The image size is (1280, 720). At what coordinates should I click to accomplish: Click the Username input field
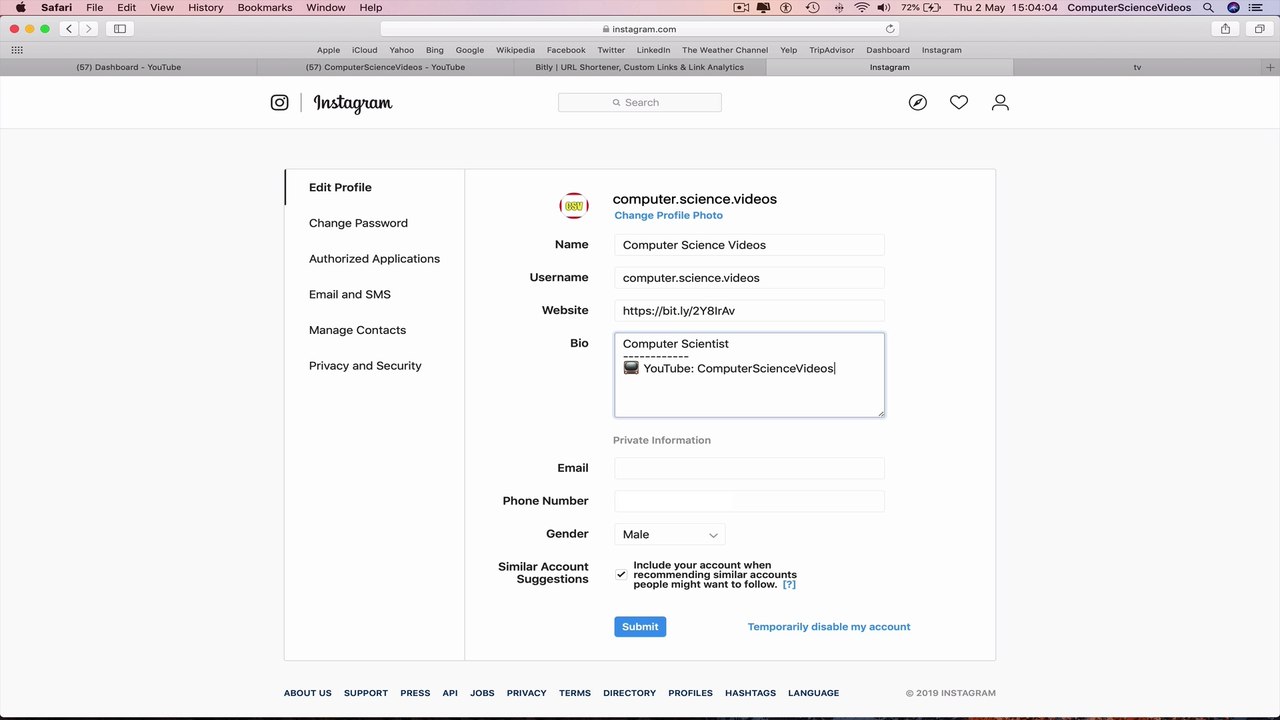pyautogui.click(x=749, y=278)
